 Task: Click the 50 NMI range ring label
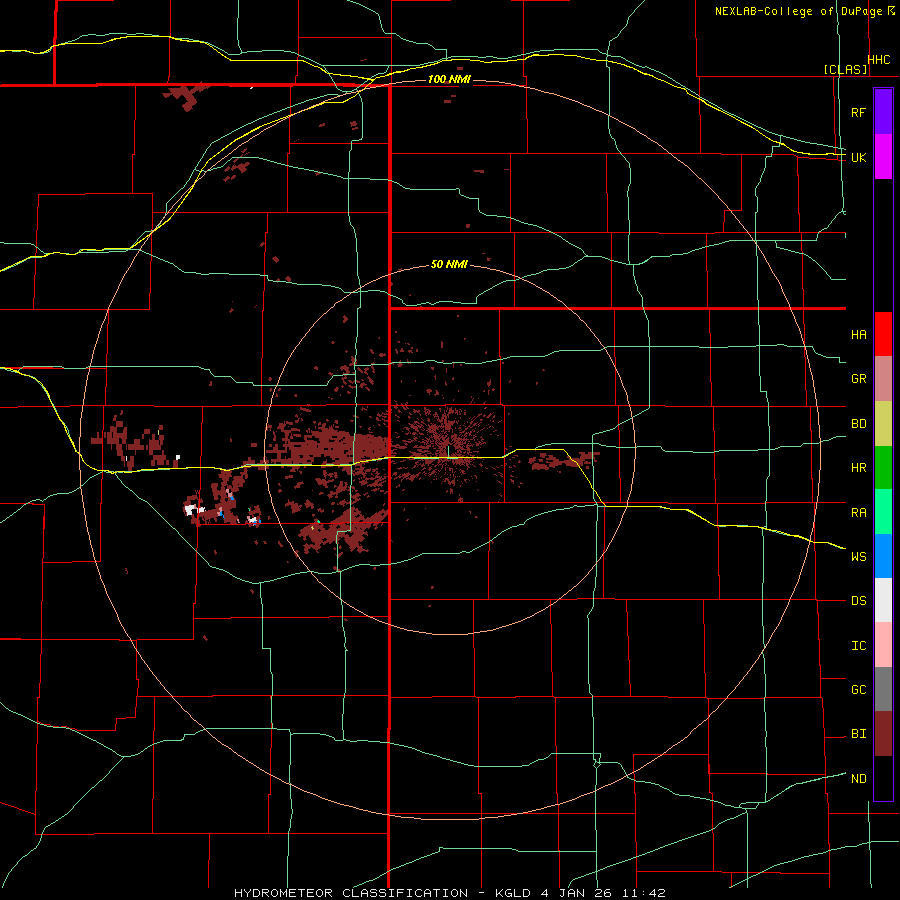coord(449,265)
